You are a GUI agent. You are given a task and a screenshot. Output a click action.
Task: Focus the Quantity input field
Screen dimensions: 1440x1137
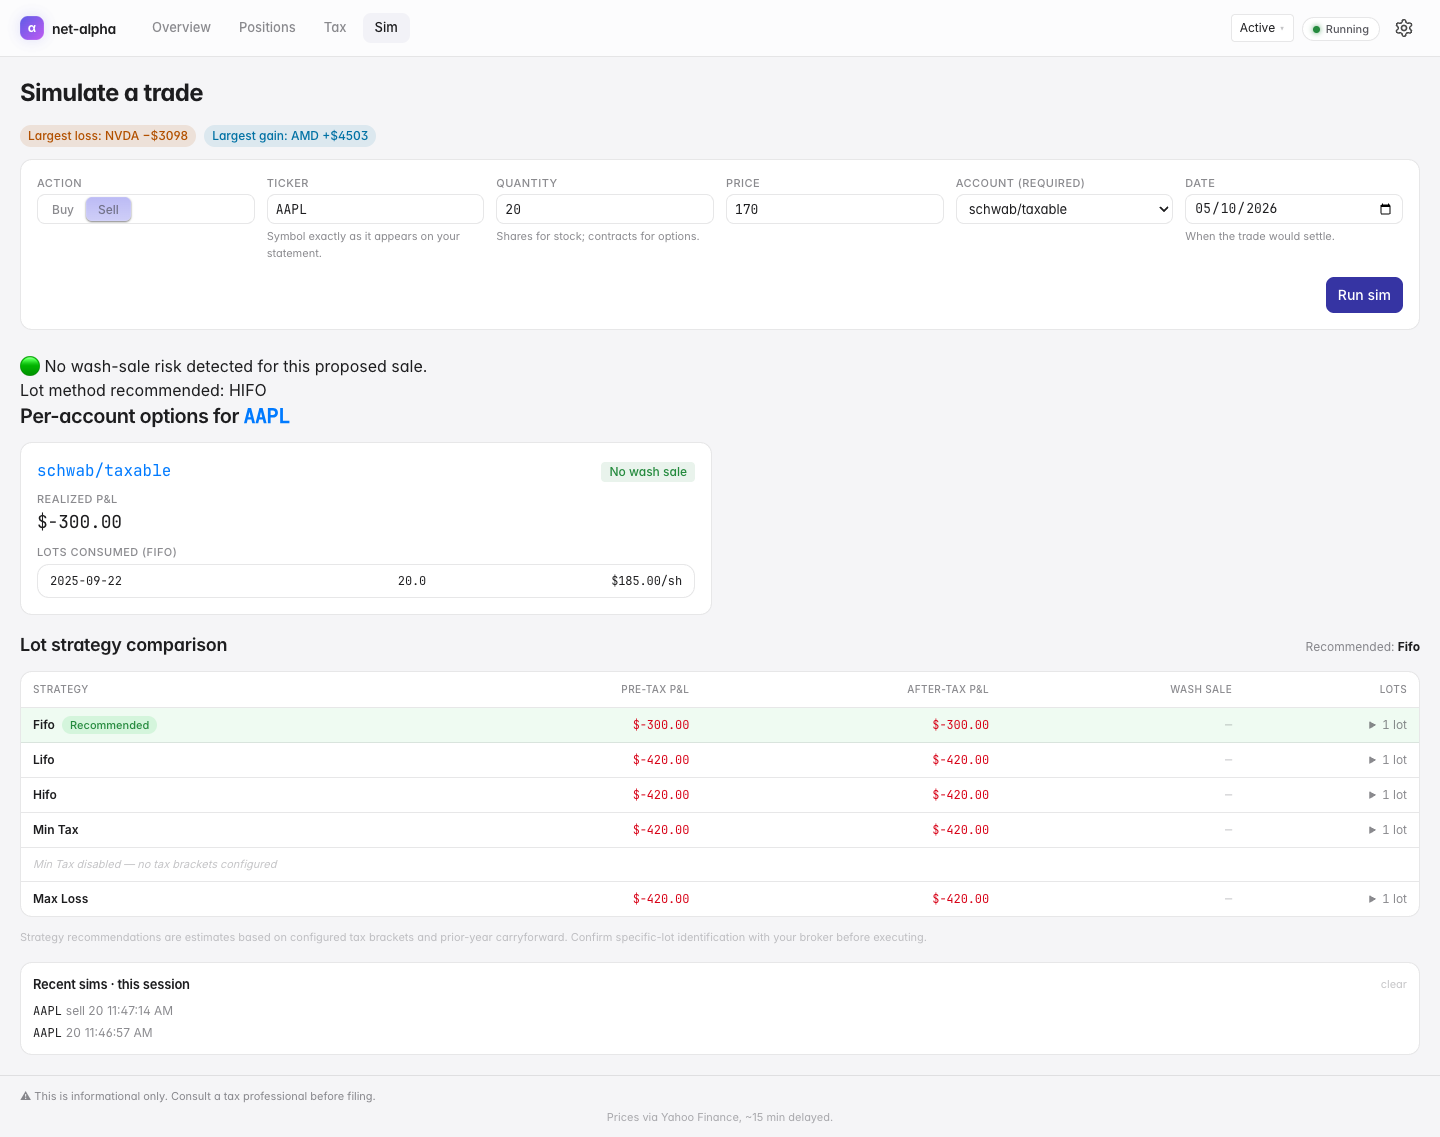(x=605, y=209)
